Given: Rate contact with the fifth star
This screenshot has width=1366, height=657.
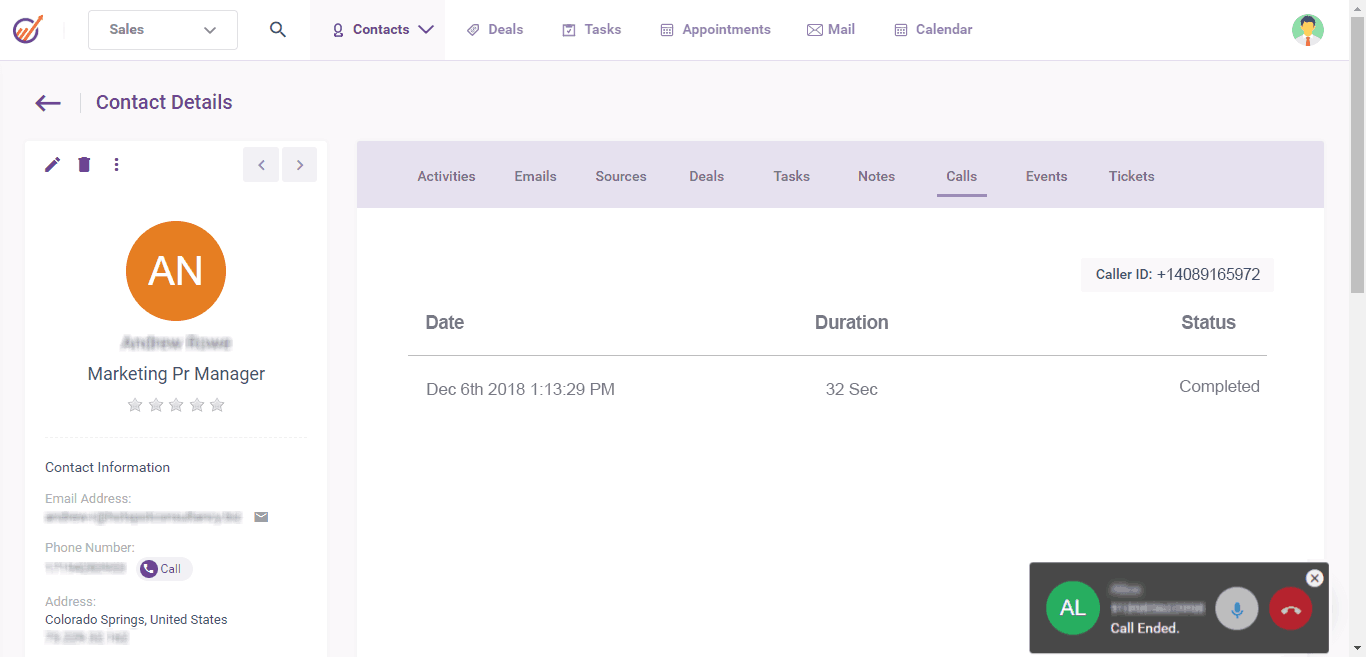Looking at the screenshot, I should click(x=217, y=405).
